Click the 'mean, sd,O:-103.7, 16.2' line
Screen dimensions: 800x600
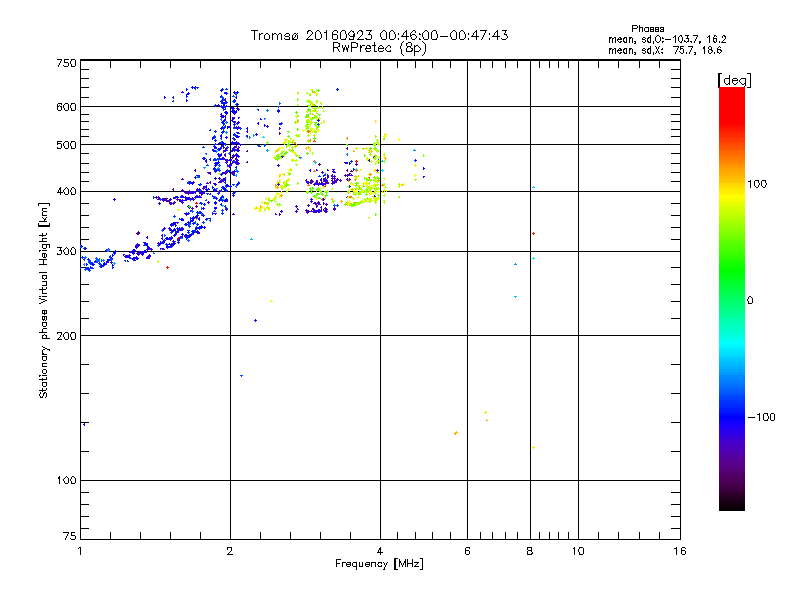(x=667, y=39)
